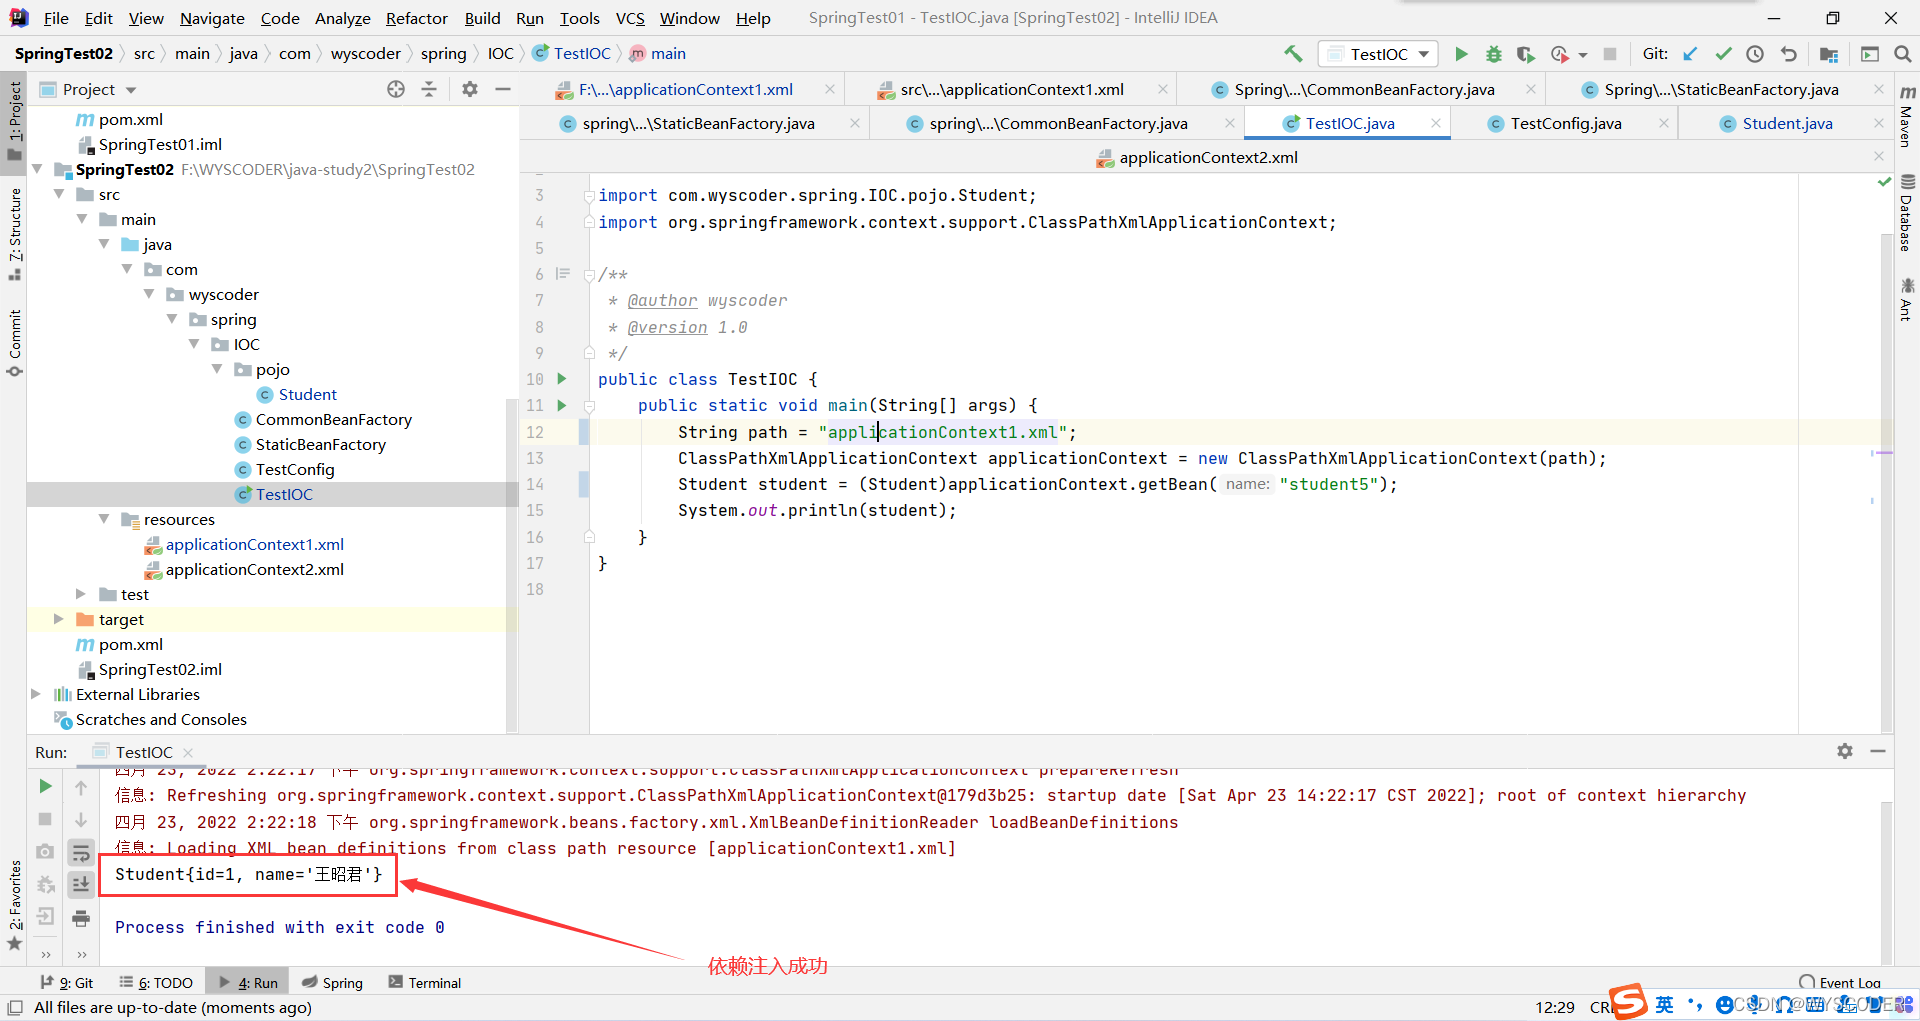The height and width of the screenshot is (1021, 1920).
Task: Open the Navigate menu
Action: [x=212, y=18]
